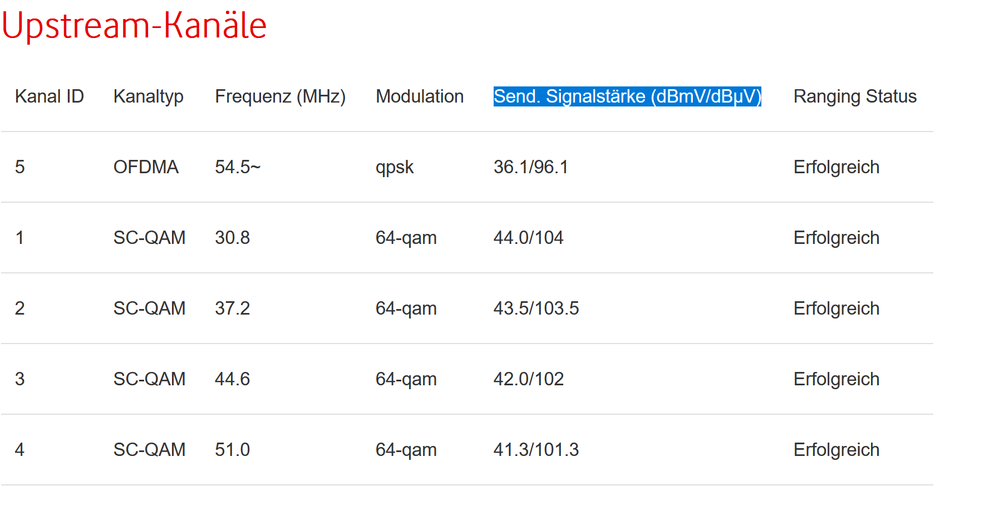
Task: Click Erfolgreich status for the OFDMA channel
Action: click(x=836, y=167)
